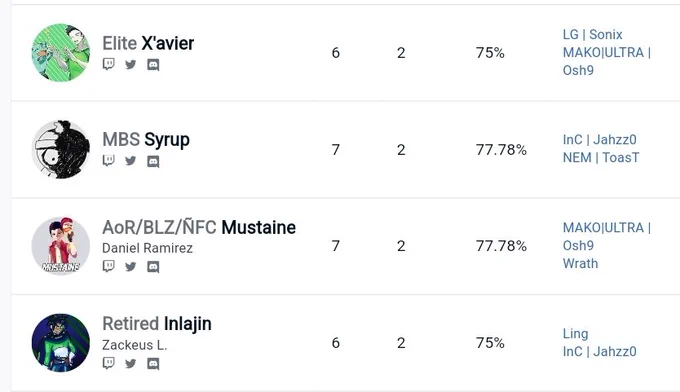The height and width of the screenshot is (392, 680).
Task: Open Mustaine's Twitch icon
Action: coord(108,266)
